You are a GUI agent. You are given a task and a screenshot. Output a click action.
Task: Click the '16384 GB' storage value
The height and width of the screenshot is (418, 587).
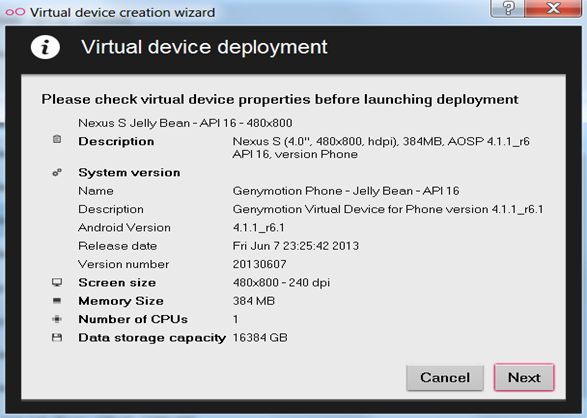pos(260,338)
